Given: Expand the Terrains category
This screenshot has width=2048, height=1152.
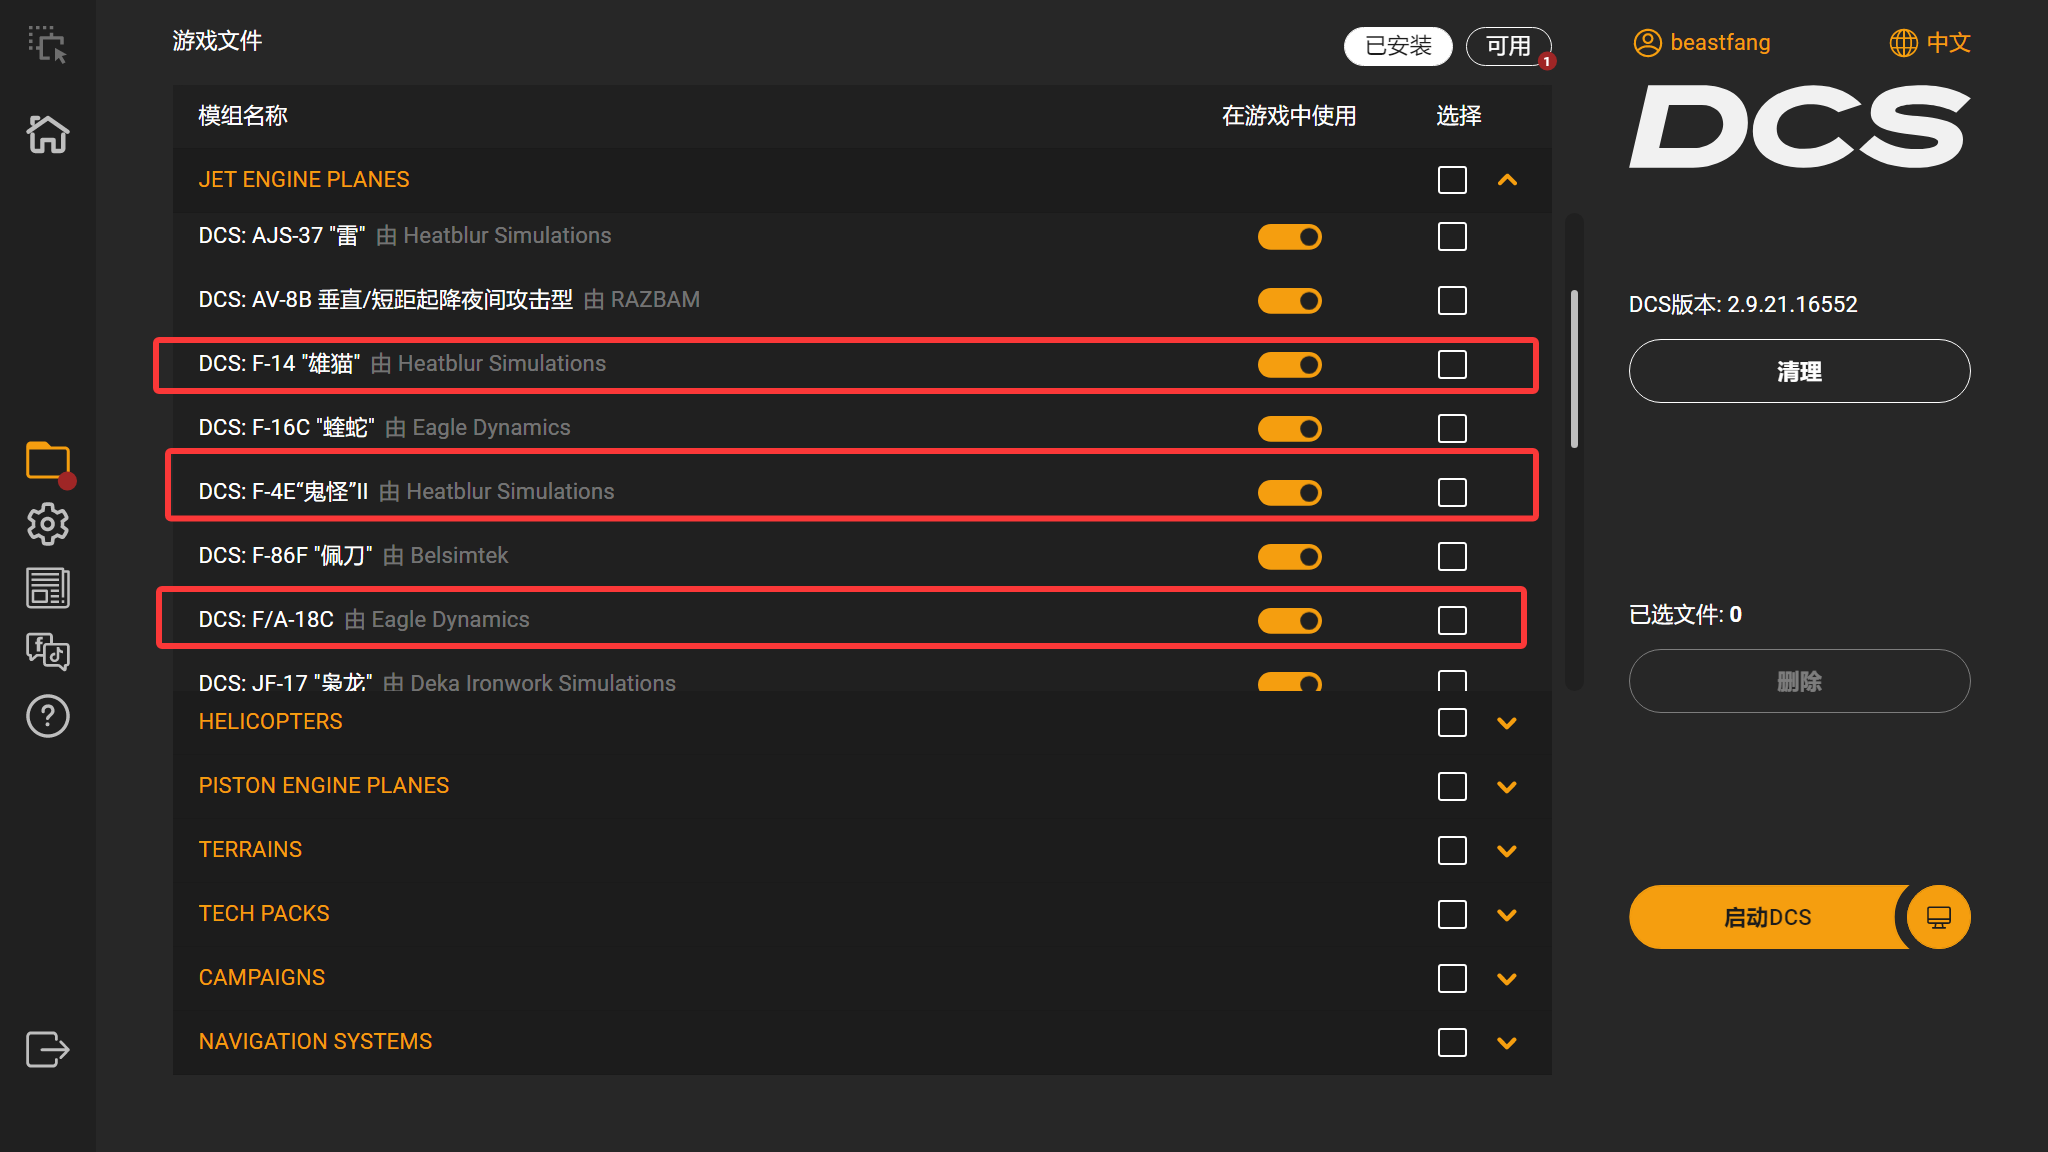Looking at the screenshot, I should tap(1507, 851).
